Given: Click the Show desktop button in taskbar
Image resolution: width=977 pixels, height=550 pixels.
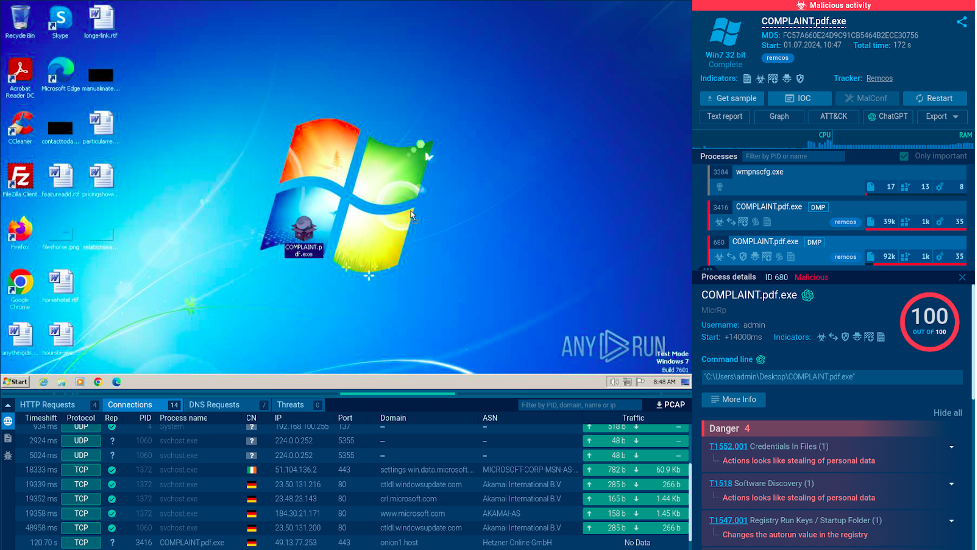Looking at the screenshot, I should coord(685,382).
